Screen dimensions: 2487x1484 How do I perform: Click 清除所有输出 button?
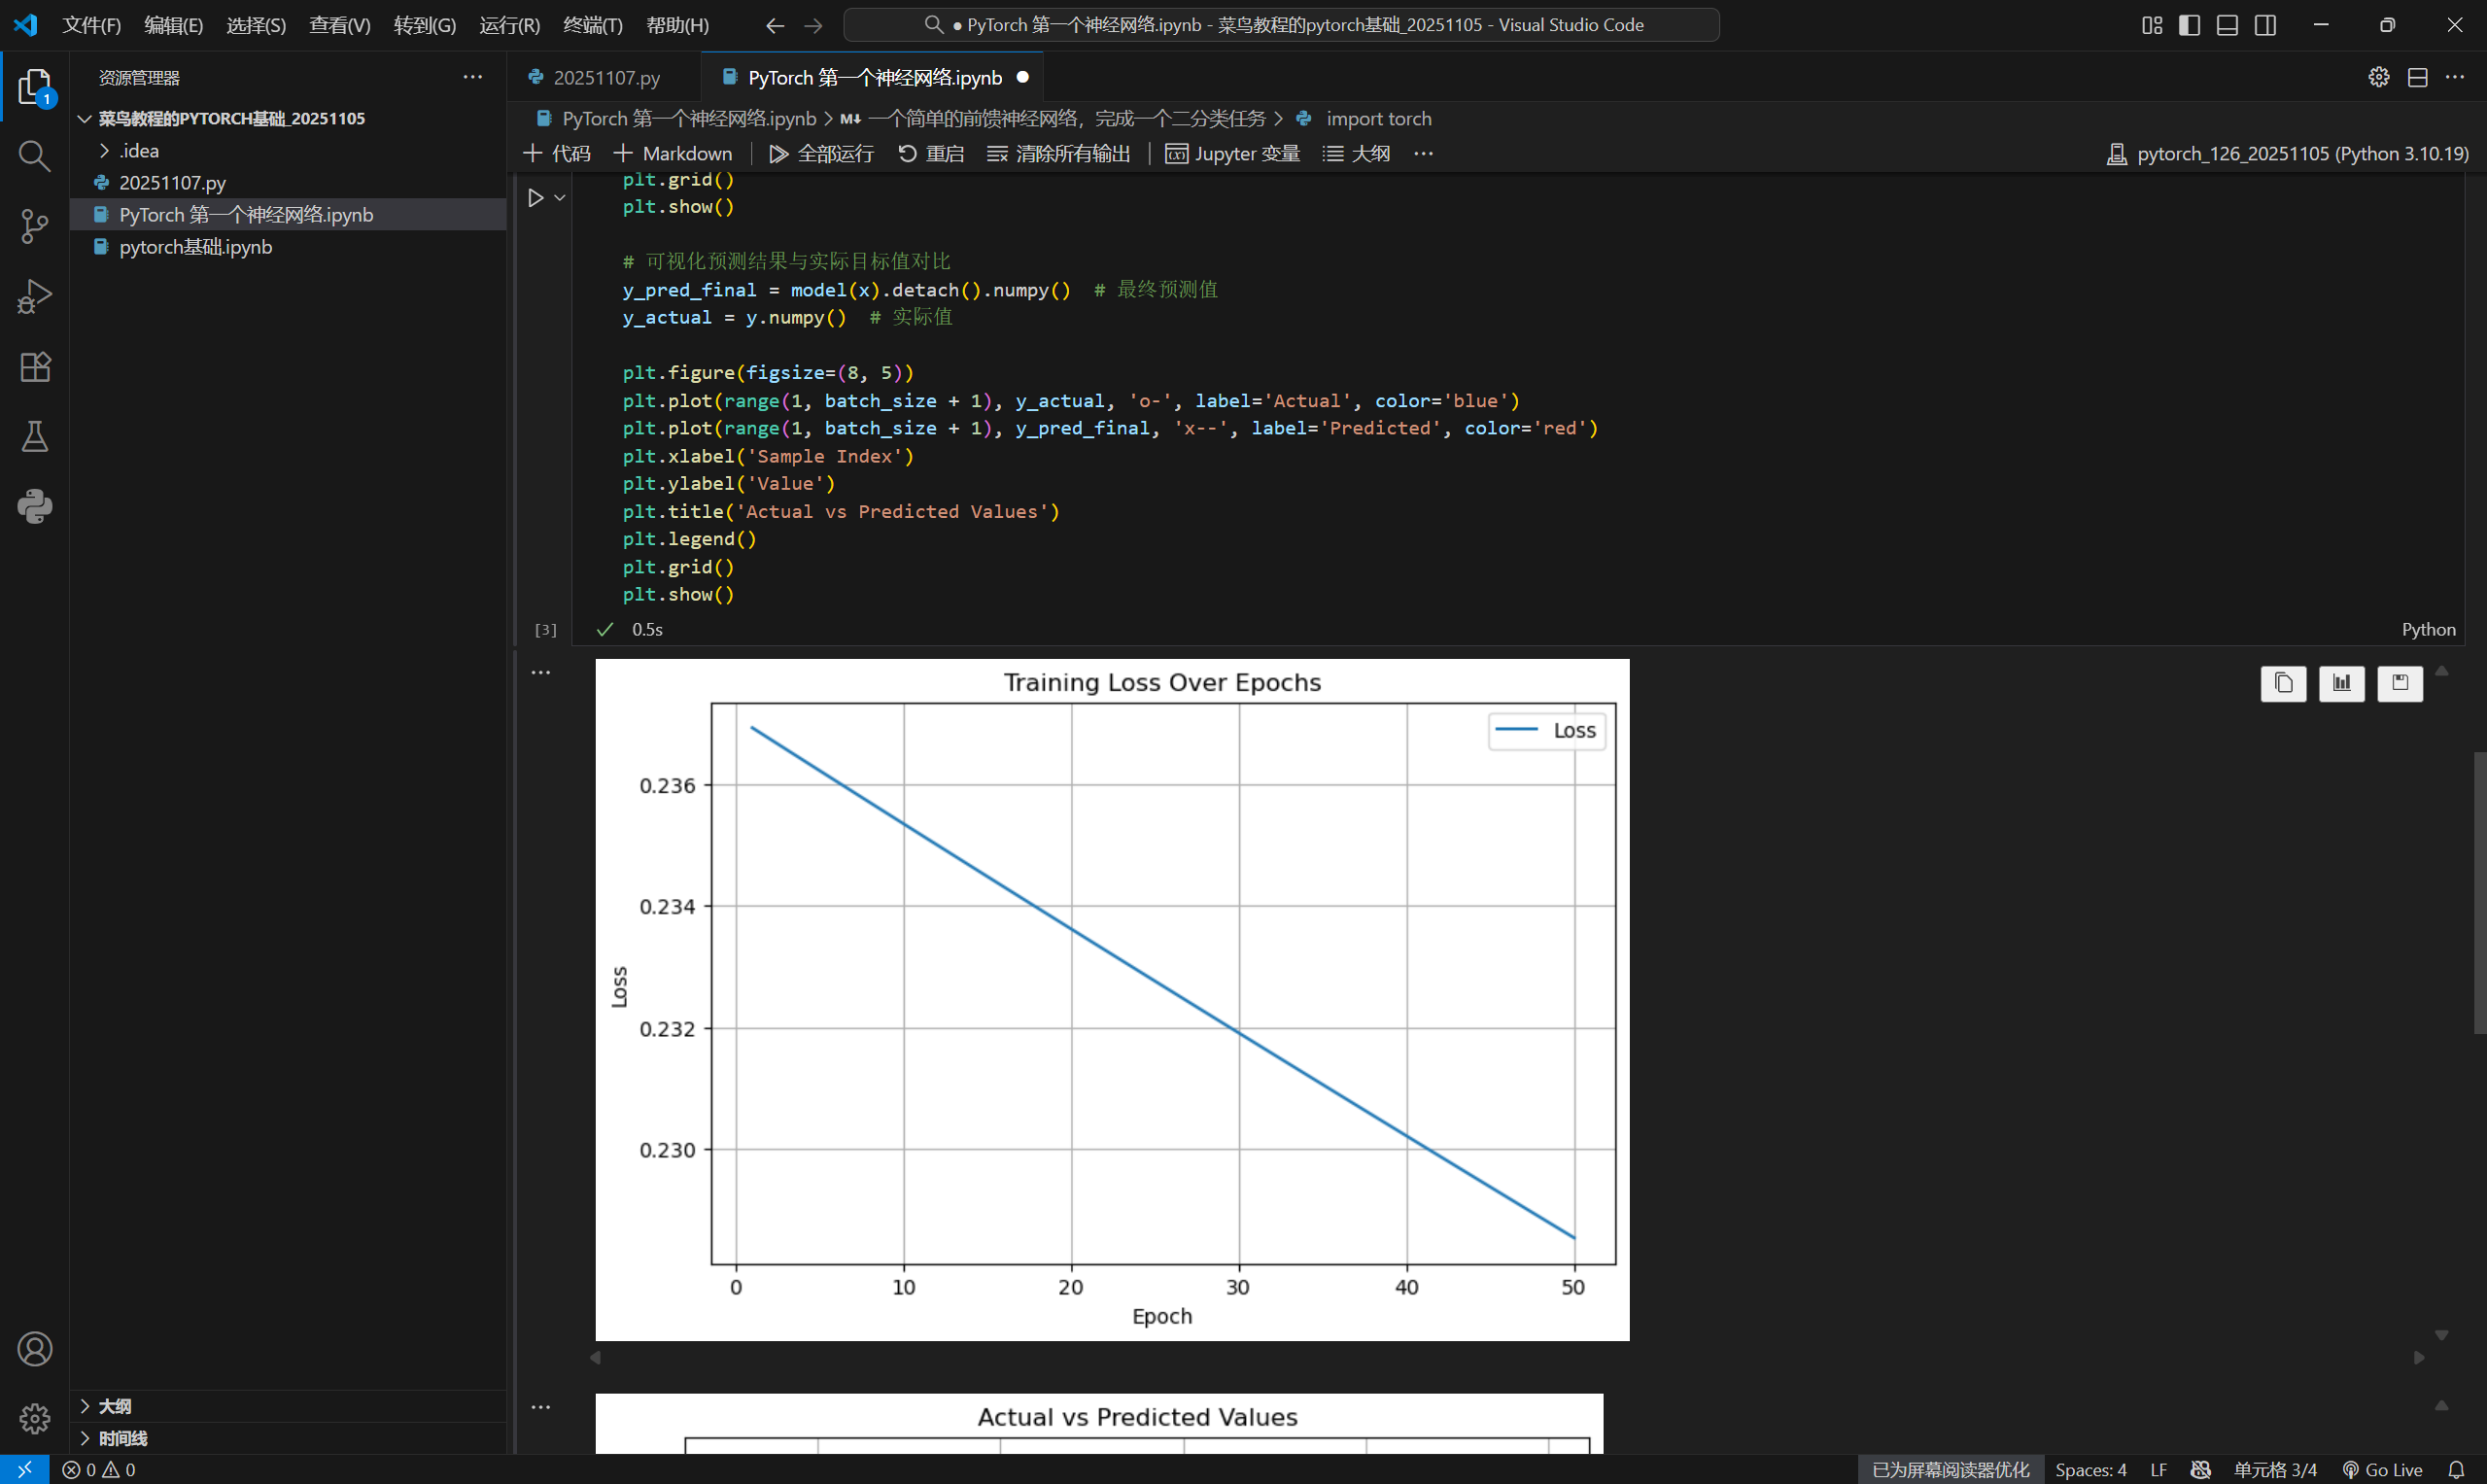[x=1059, y=153]
